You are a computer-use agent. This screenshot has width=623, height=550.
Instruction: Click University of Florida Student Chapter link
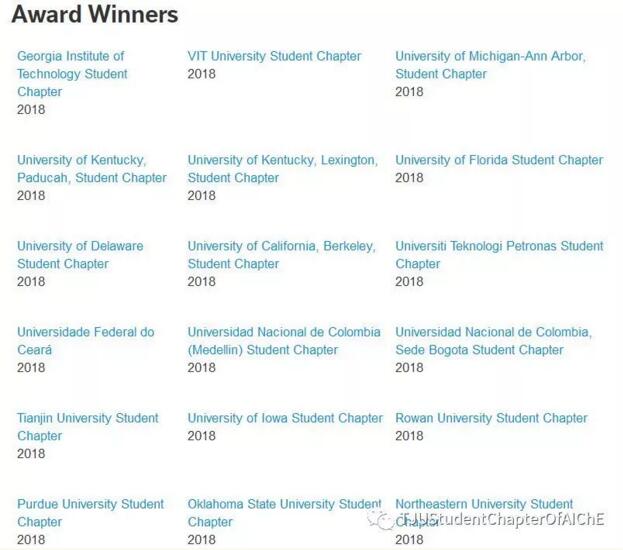[x=499, y=160]
